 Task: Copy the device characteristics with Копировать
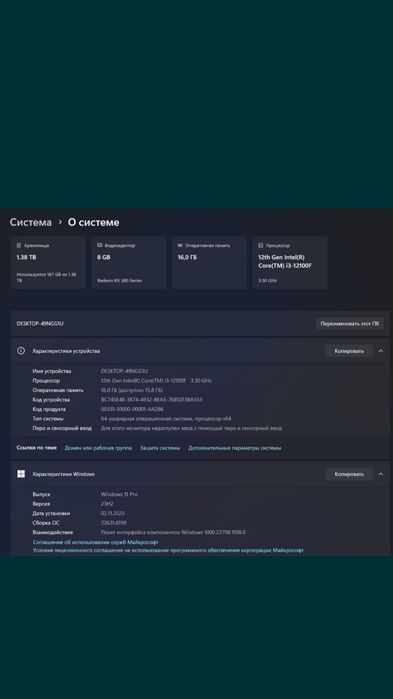(349, 351)
